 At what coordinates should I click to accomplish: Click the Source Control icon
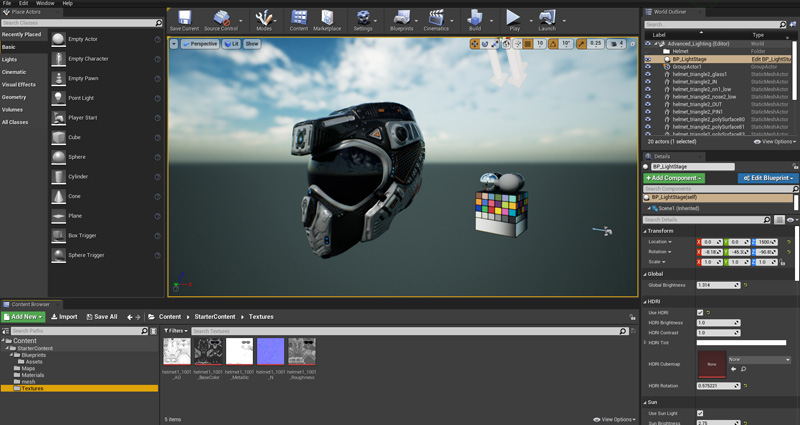pos(221,19)
